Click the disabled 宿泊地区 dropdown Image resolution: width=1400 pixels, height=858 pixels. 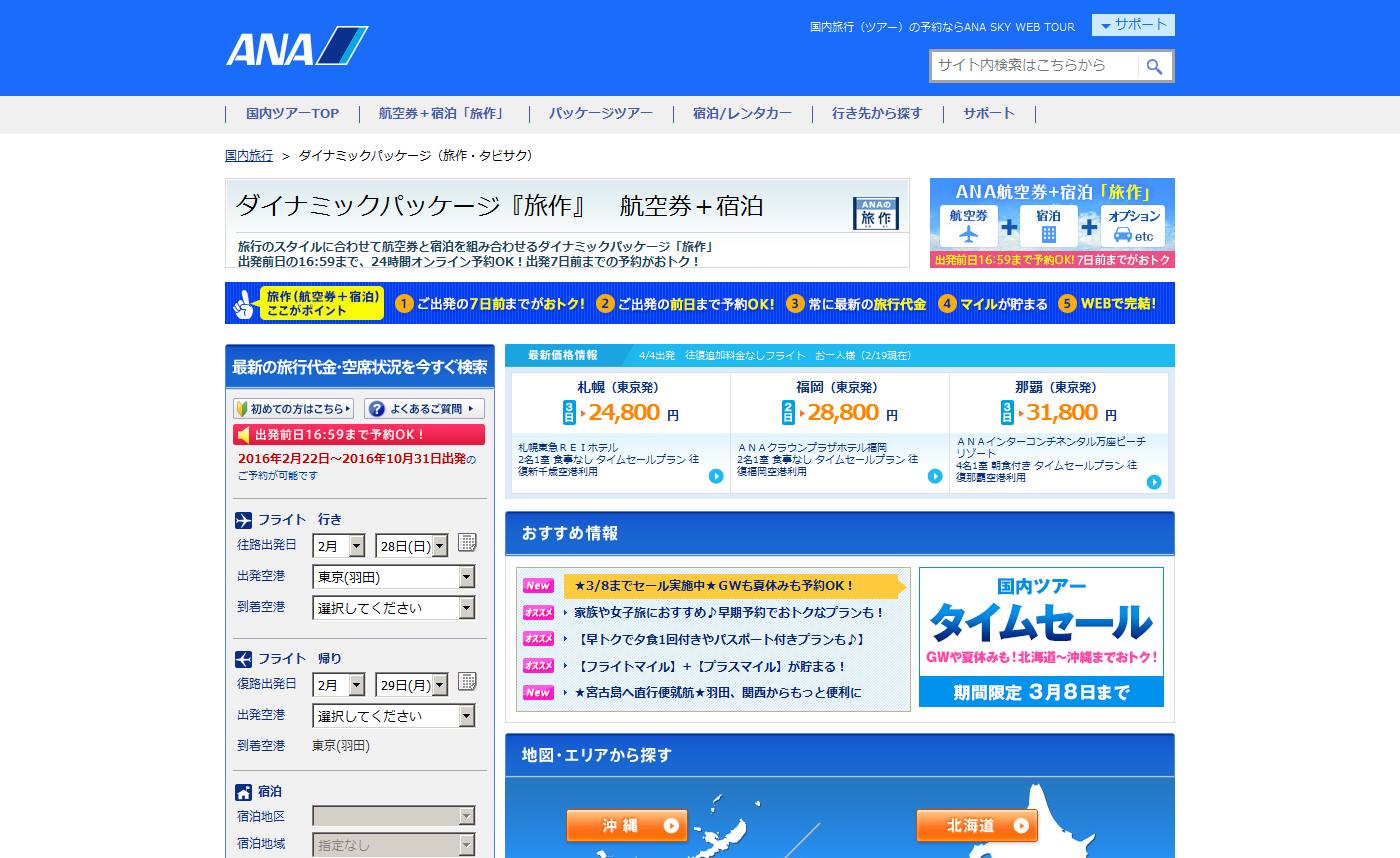tap(394, 816)
